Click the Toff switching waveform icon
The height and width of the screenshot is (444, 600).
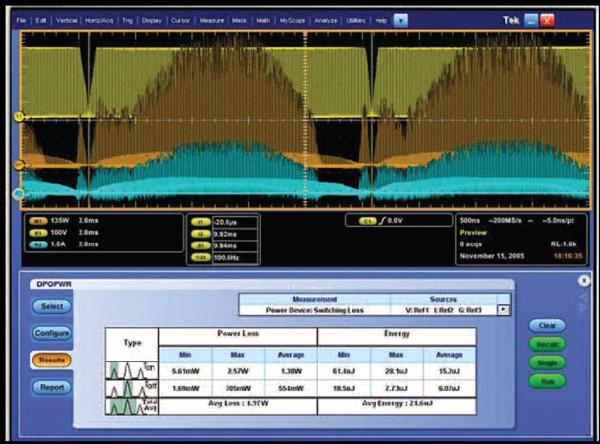point(126,388)
